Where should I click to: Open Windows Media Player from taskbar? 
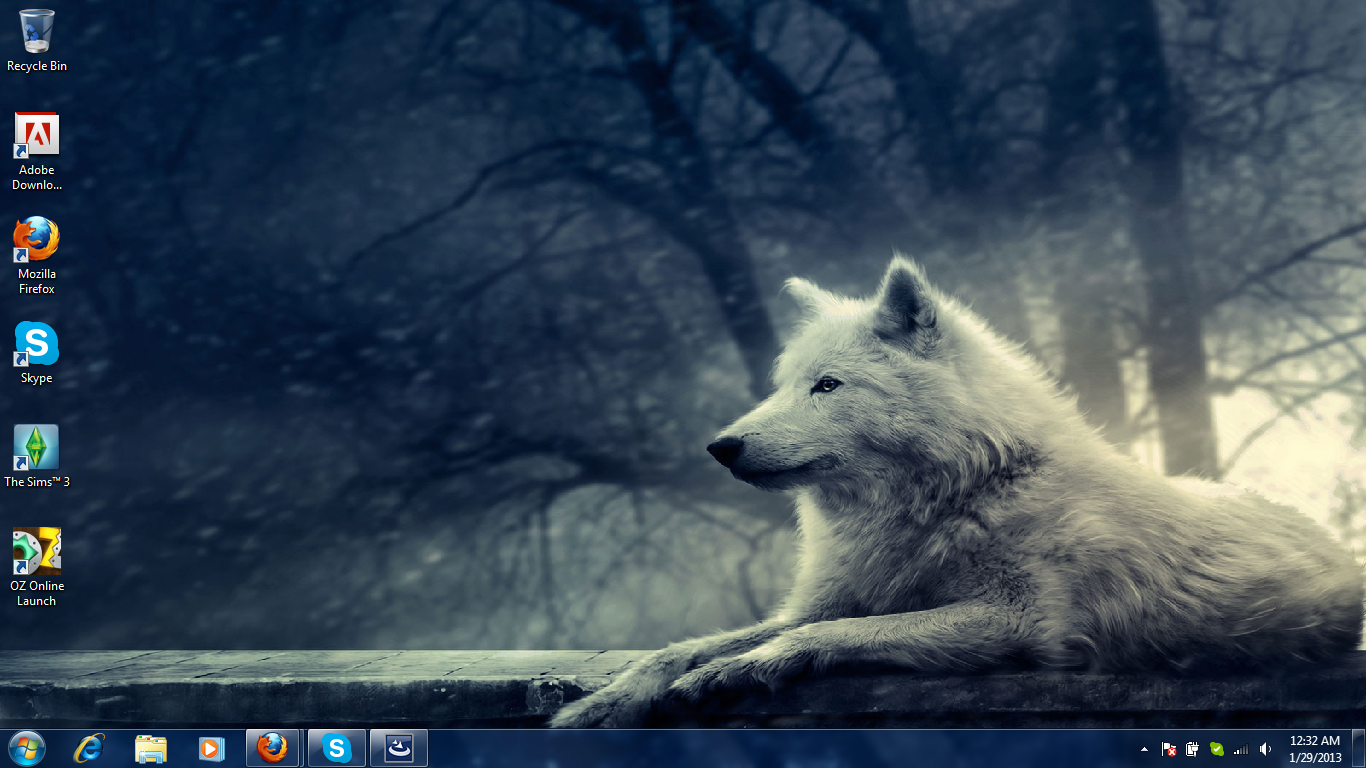[x=212, y=748]
